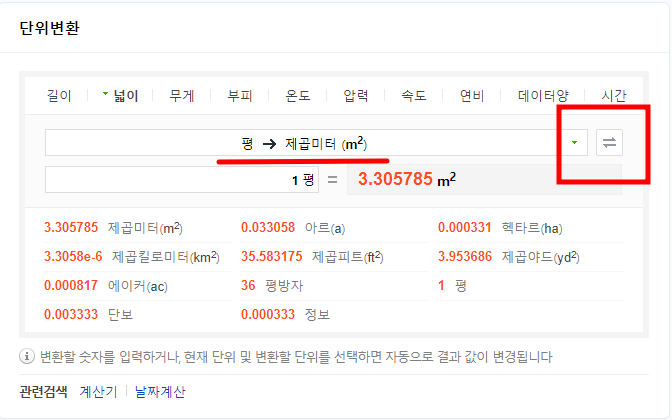This screenshot has height=420, width=672.
Task: Choose the 데이터양 tab
Action: pyautogui.click(x=543, y=96)
